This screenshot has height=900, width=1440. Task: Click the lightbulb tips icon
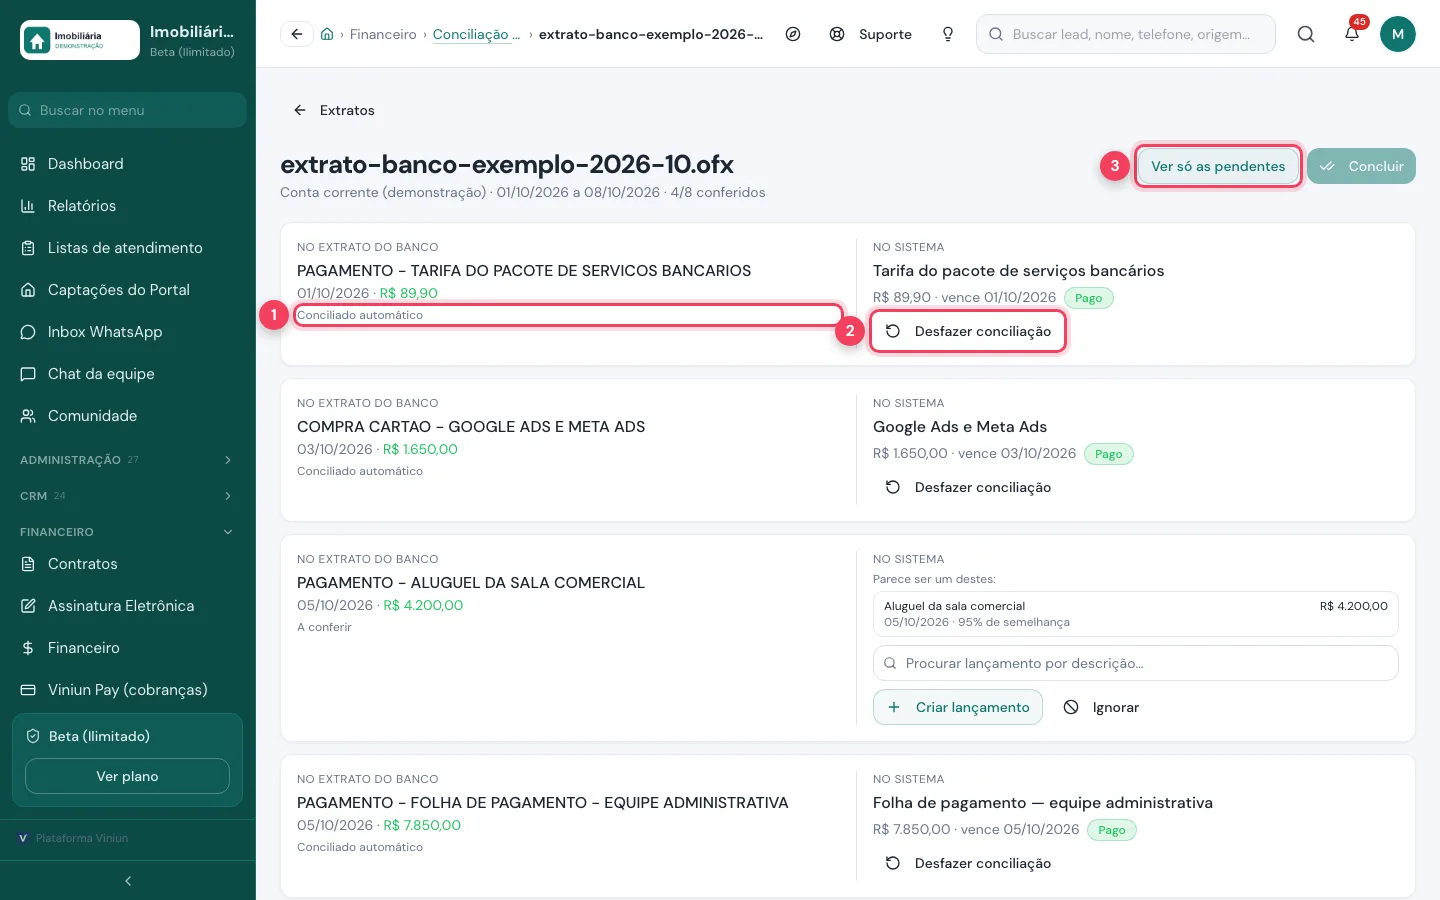click(x=948, y=34)
